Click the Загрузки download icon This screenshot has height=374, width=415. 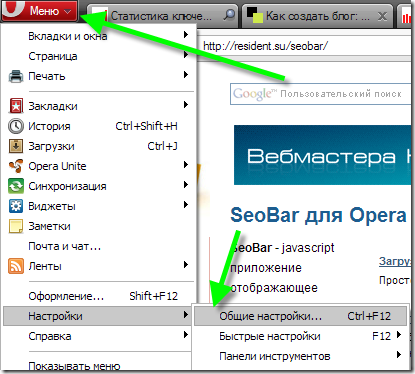16,146
